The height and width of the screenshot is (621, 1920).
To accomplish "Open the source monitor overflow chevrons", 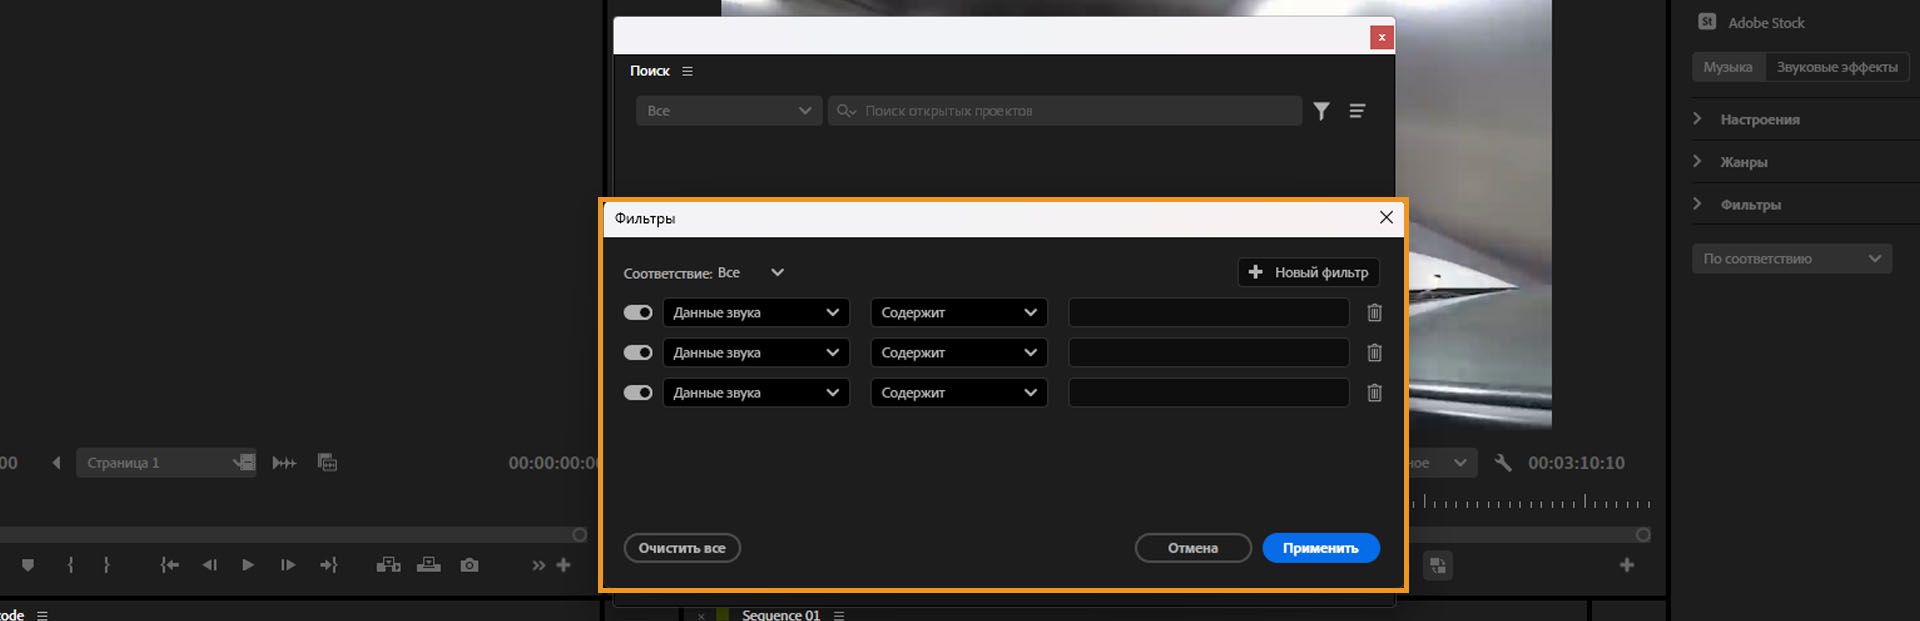I will (x=539, y=565).
